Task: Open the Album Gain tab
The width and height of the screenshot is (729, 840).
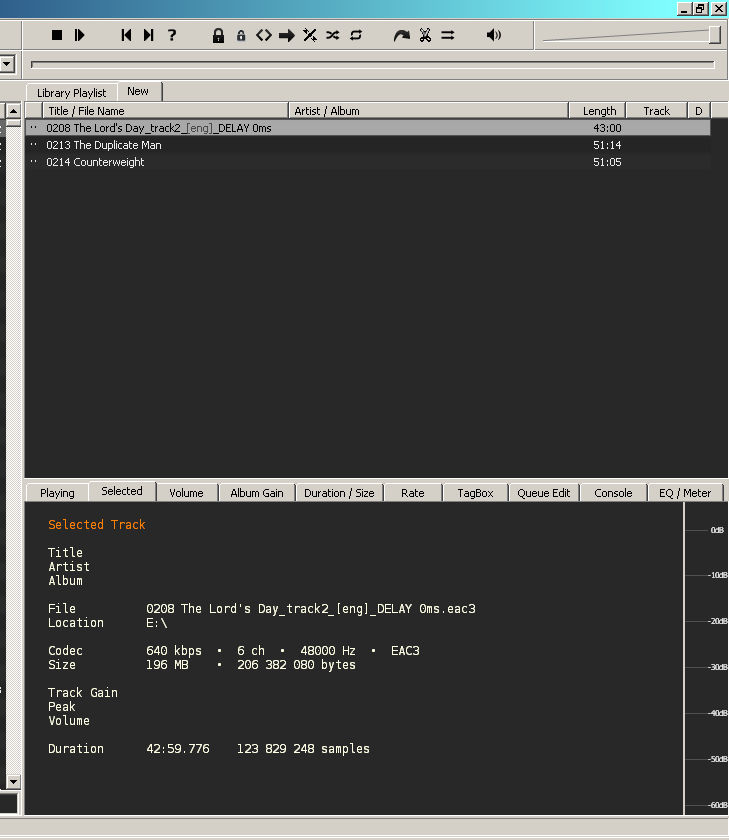Action: tap(257, 493)
